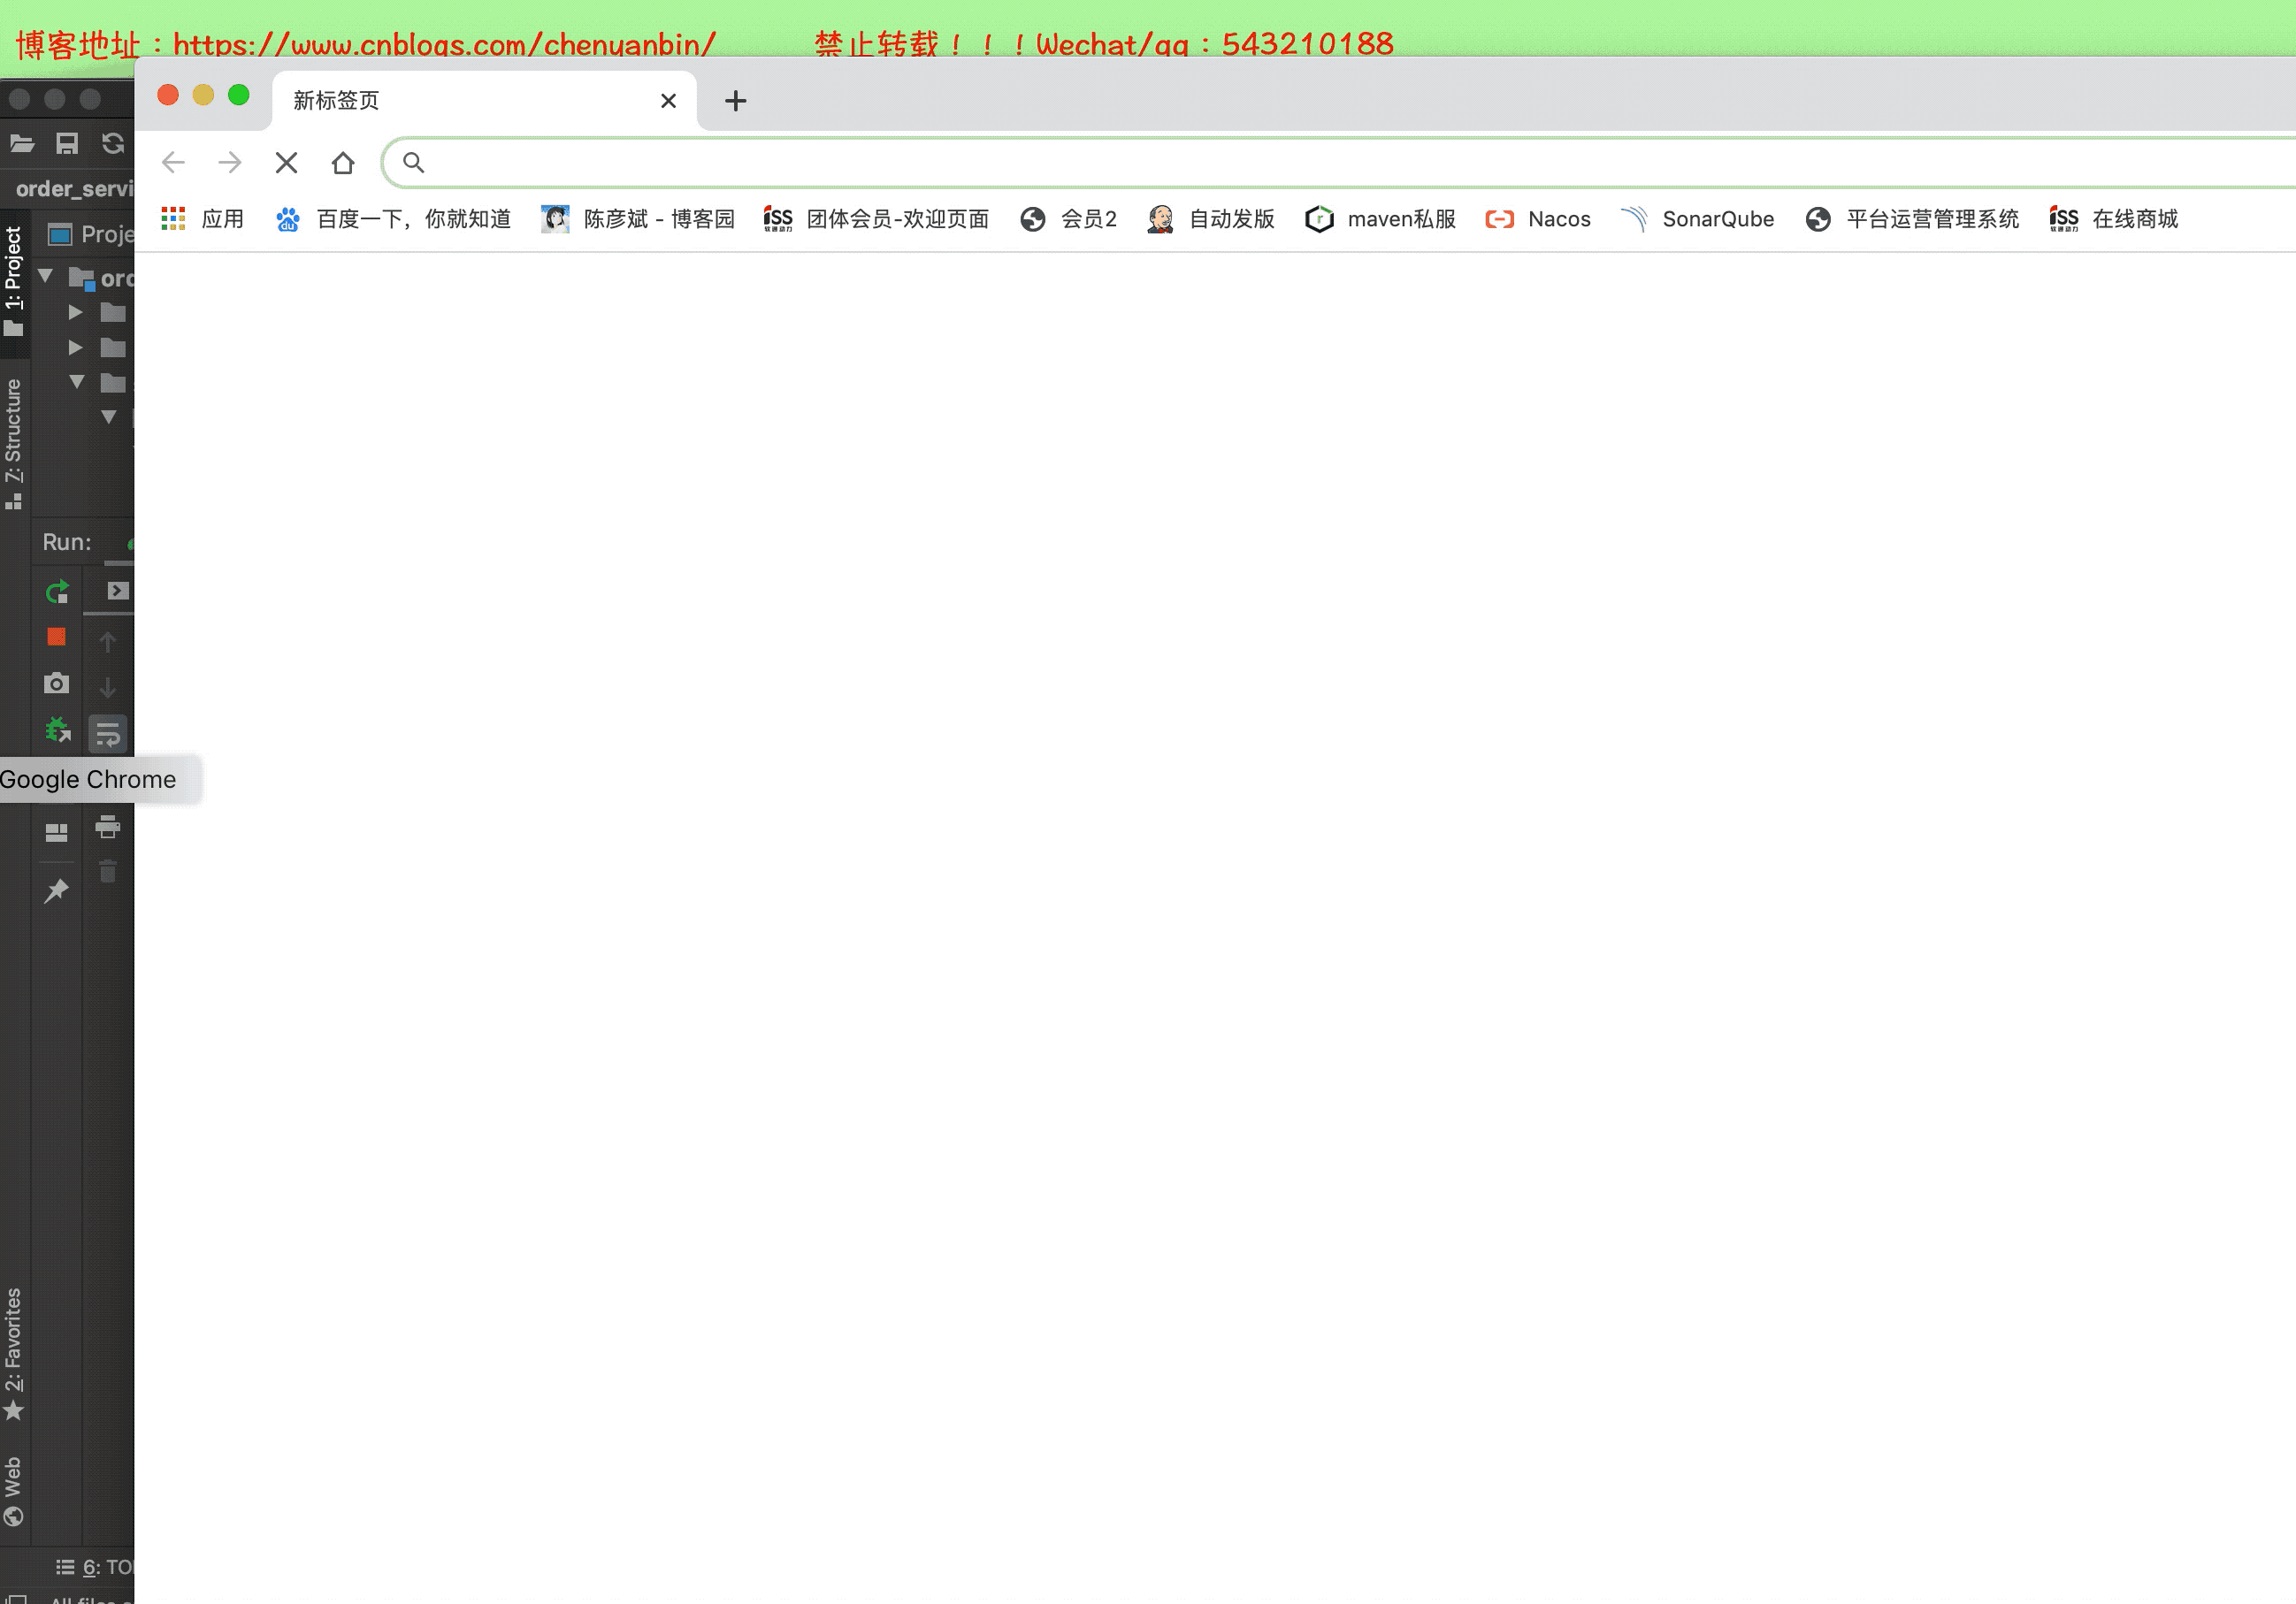Rerun the application in Run panel
Image resolution: width=2296 pixels, height=1604 pixels.
[x=57, y=592]
